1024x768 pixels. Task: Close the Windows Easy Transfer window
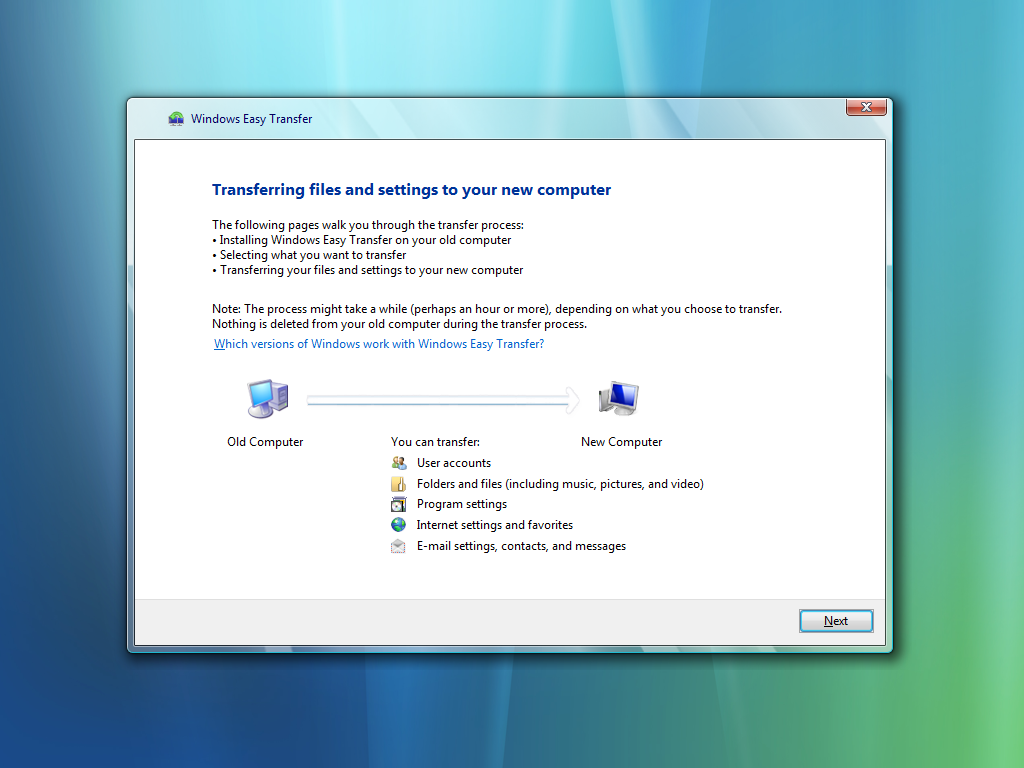tap(866, 107)
